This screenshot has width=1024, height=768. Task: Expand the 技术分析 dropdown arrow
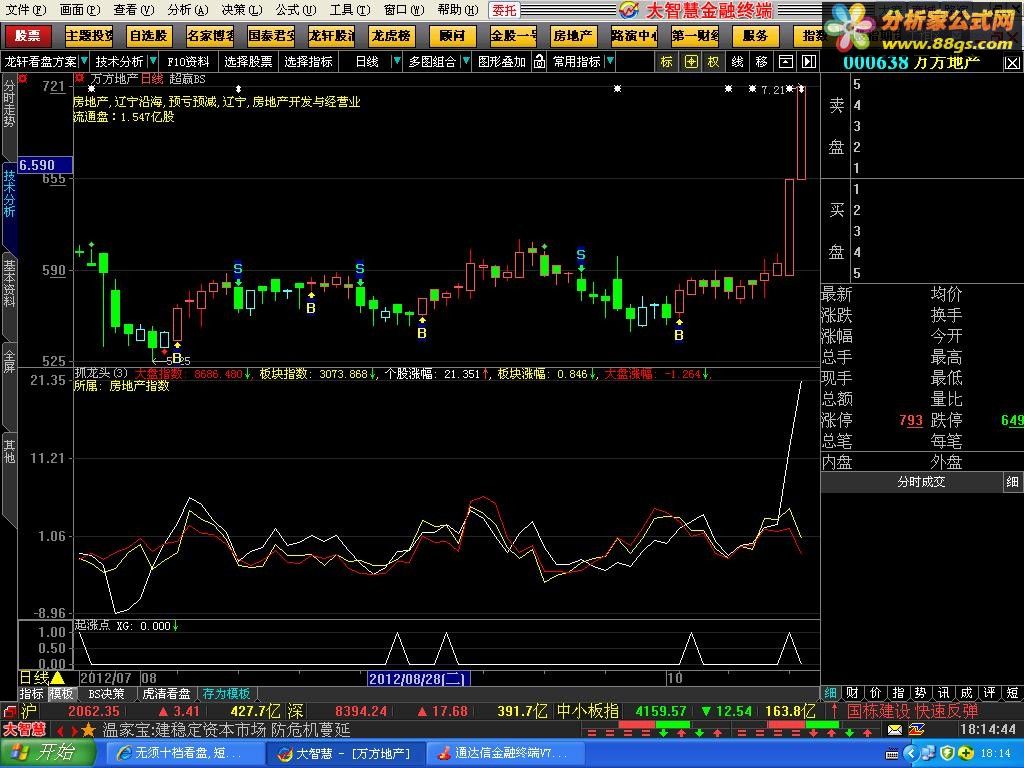click(153, 61)
